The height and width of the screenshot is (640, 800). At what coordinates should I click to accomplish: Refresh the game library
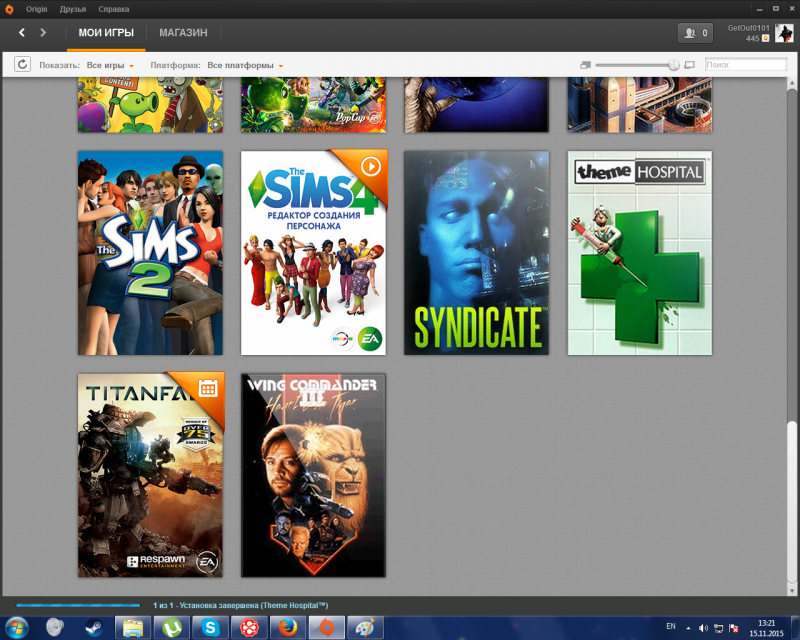pos(22,65)
